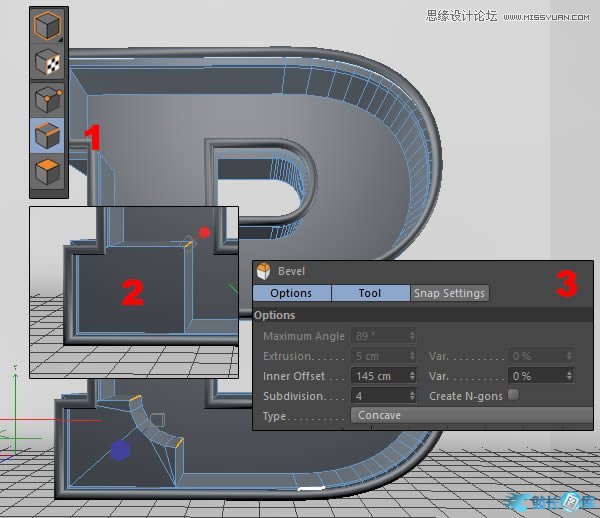Select the Model mode cube icon

(49, 26)
